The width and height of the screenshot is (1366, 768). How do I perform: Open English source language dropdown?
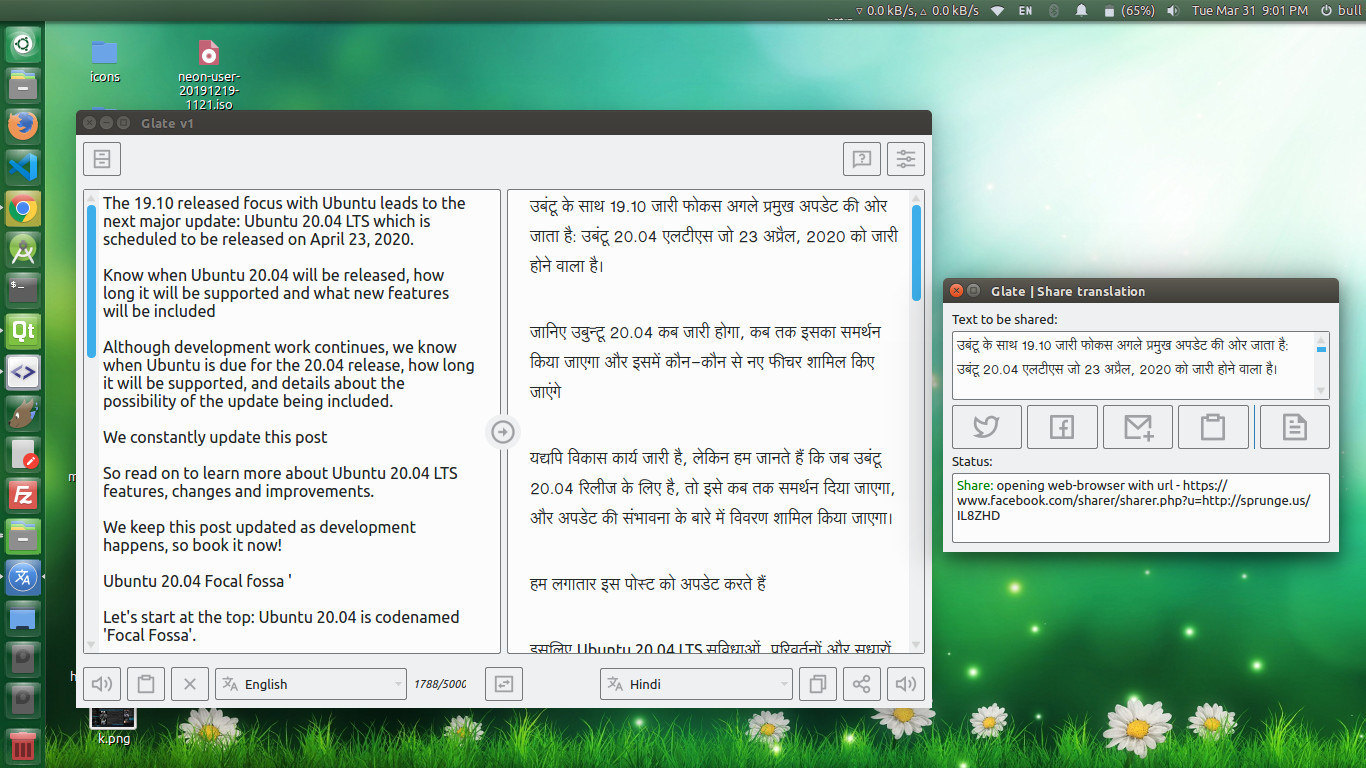[311, 684]
